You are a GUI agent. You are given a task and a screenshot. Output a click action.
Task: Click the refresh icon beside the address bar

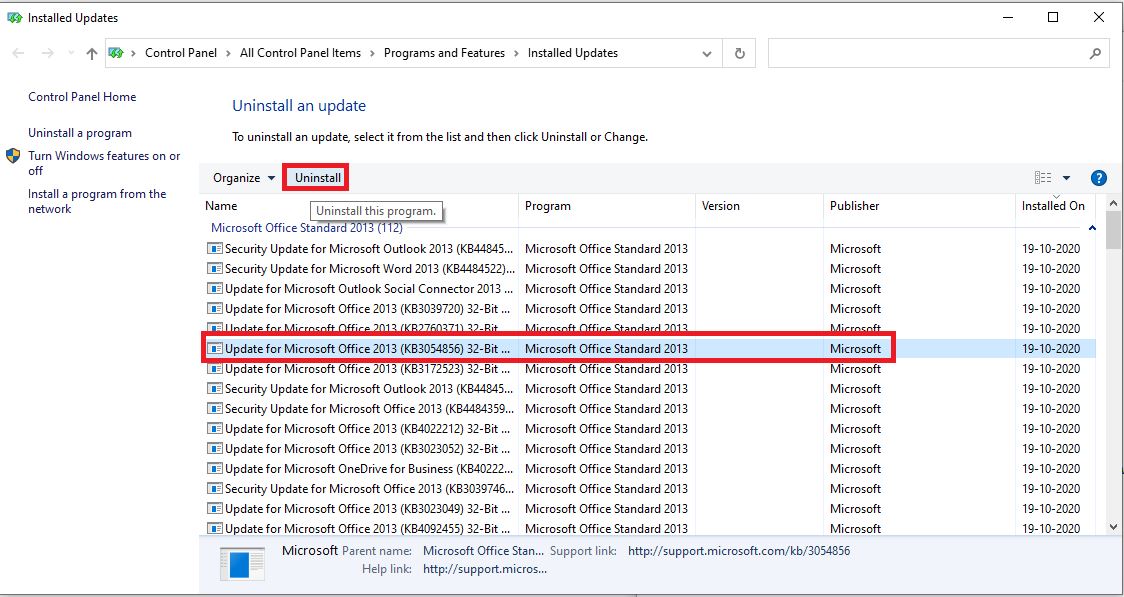tap(738, 52)
